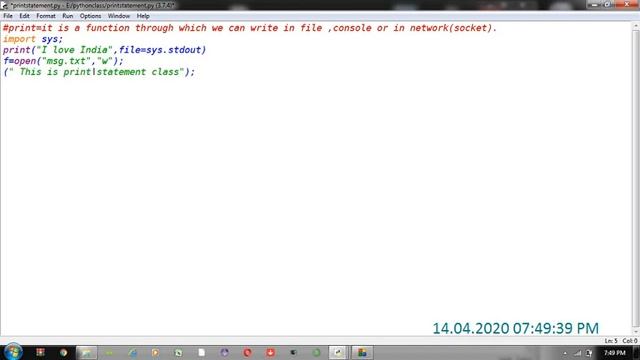Viewport: 640px width, 360px height.
Task: Open the colorful blocks taskbar icon
Action: [x=362, y=353]
